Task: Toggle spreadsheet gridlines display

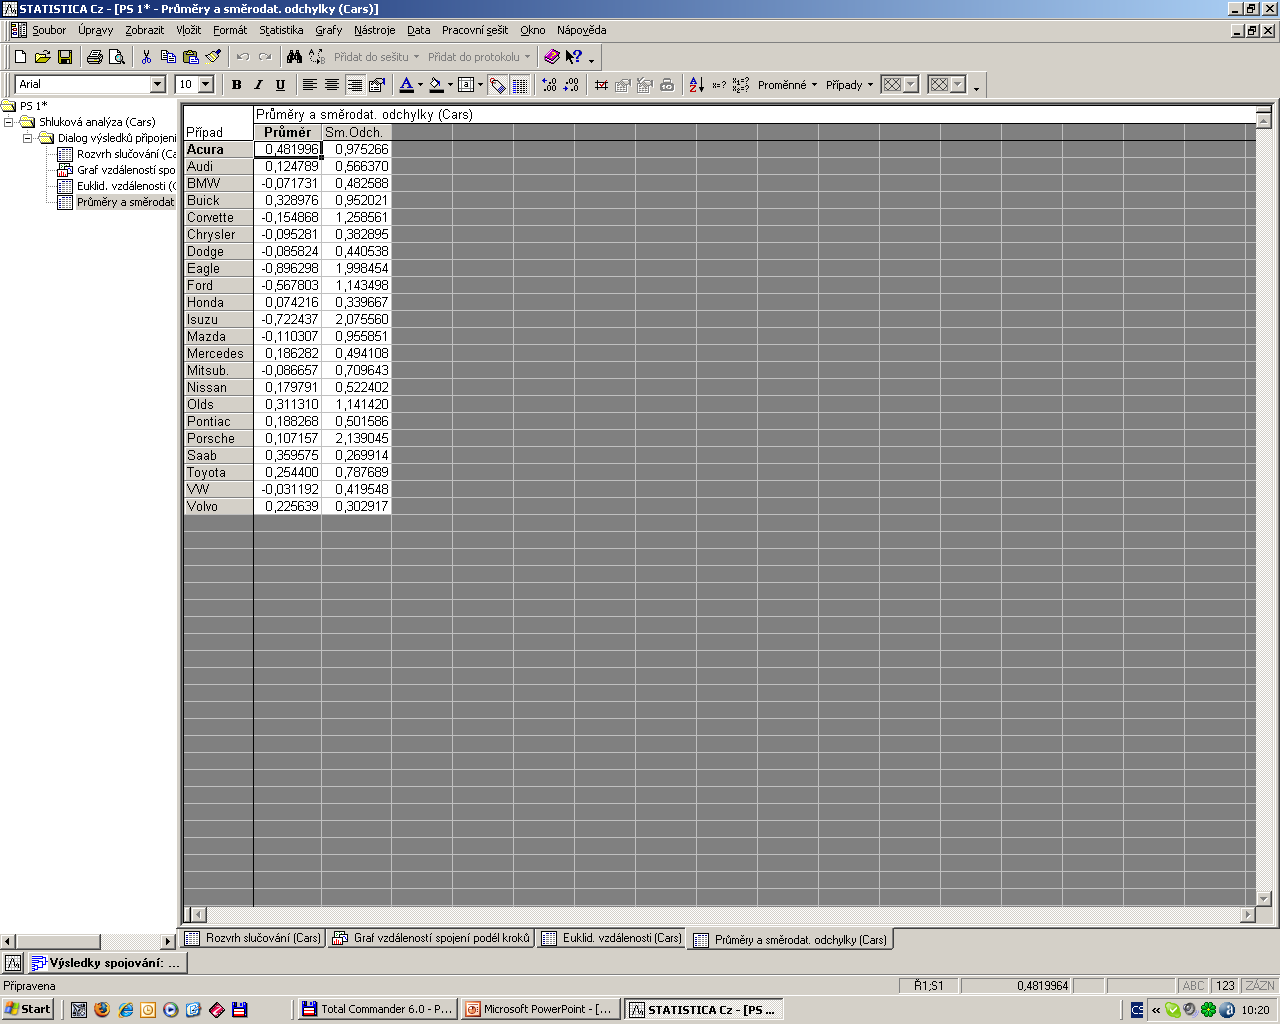Action: pos(520,85)
